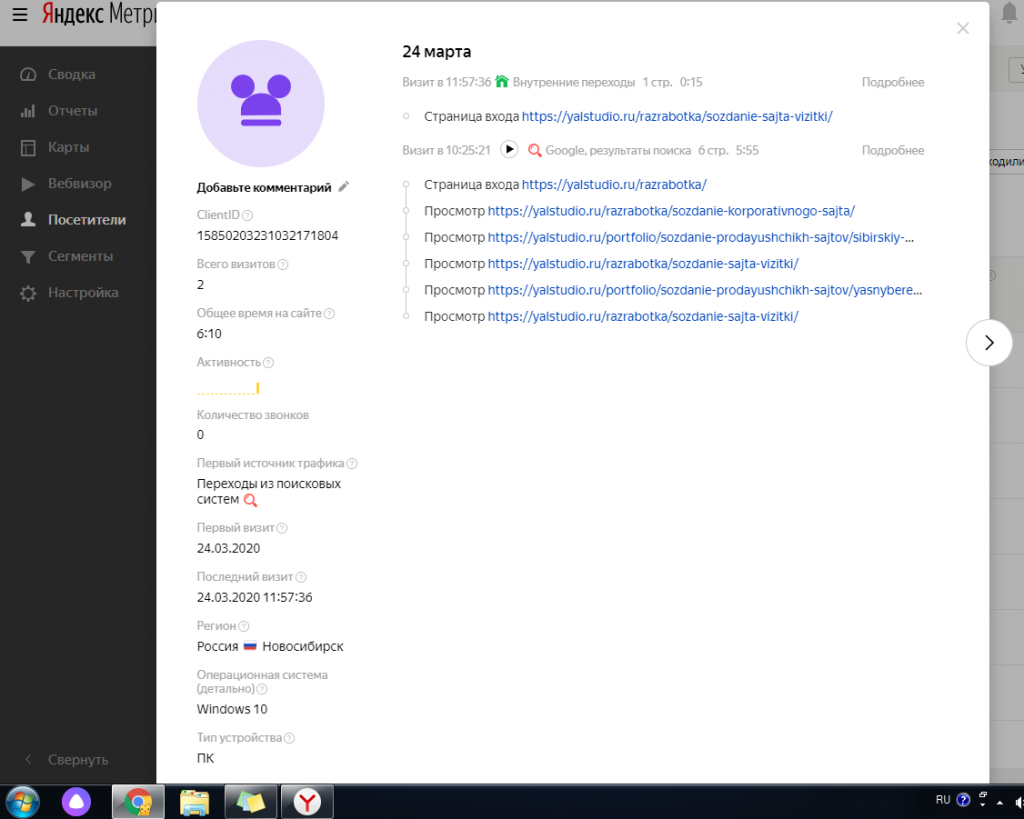This screenshot has width=1024, height=819.
Task: Open the Сегменты section in the sidebar
Action: pos(80,256)
